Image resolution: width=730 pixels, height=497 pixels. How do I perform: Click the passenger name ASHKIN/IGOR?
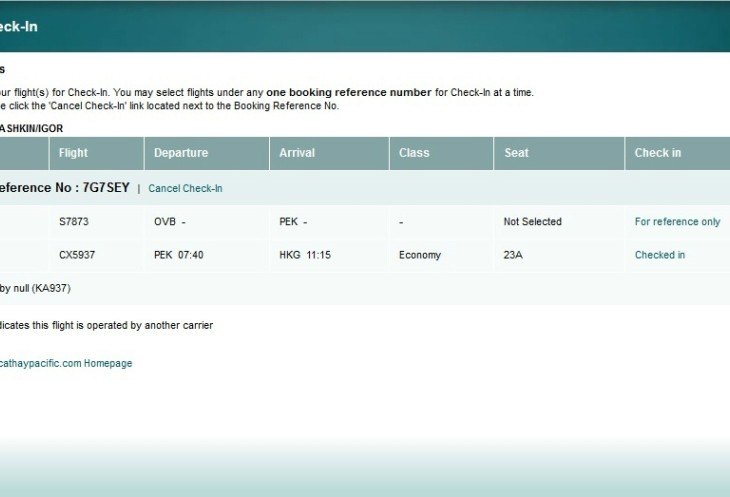point(31,128)
